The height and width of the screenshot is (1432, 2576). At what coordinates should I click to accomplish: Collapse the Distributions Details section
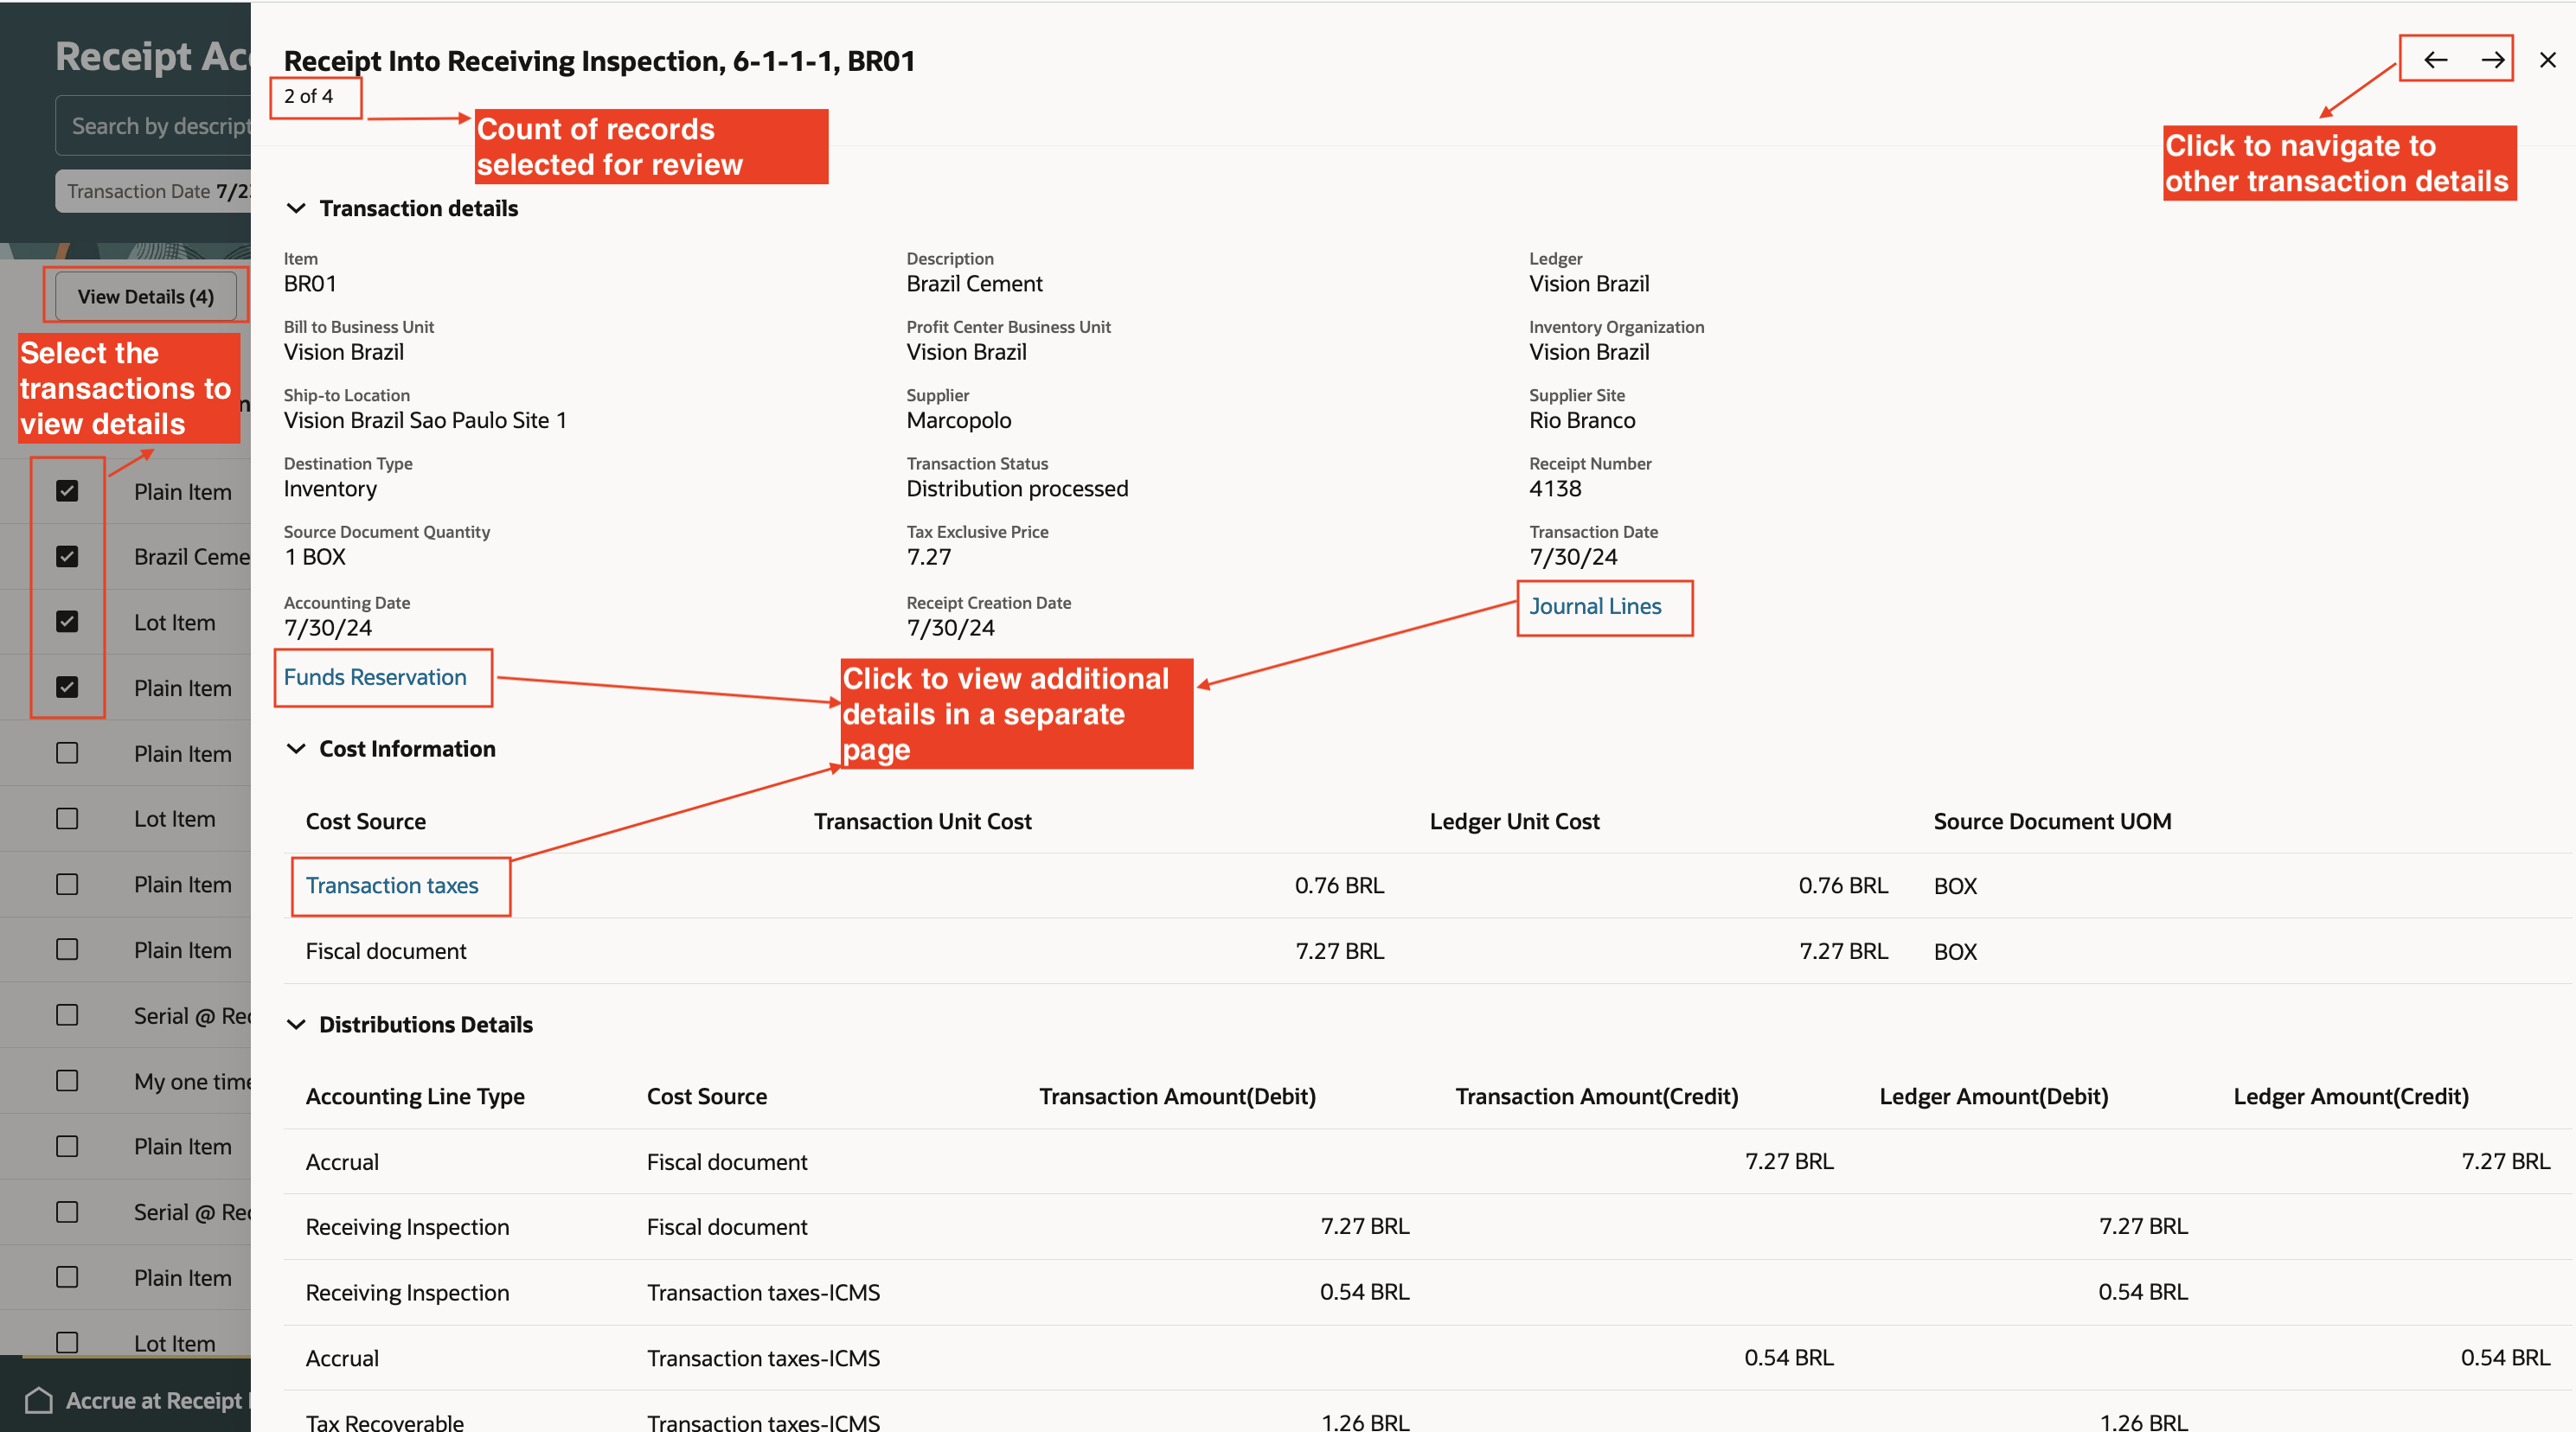[x=296, y=1024]
